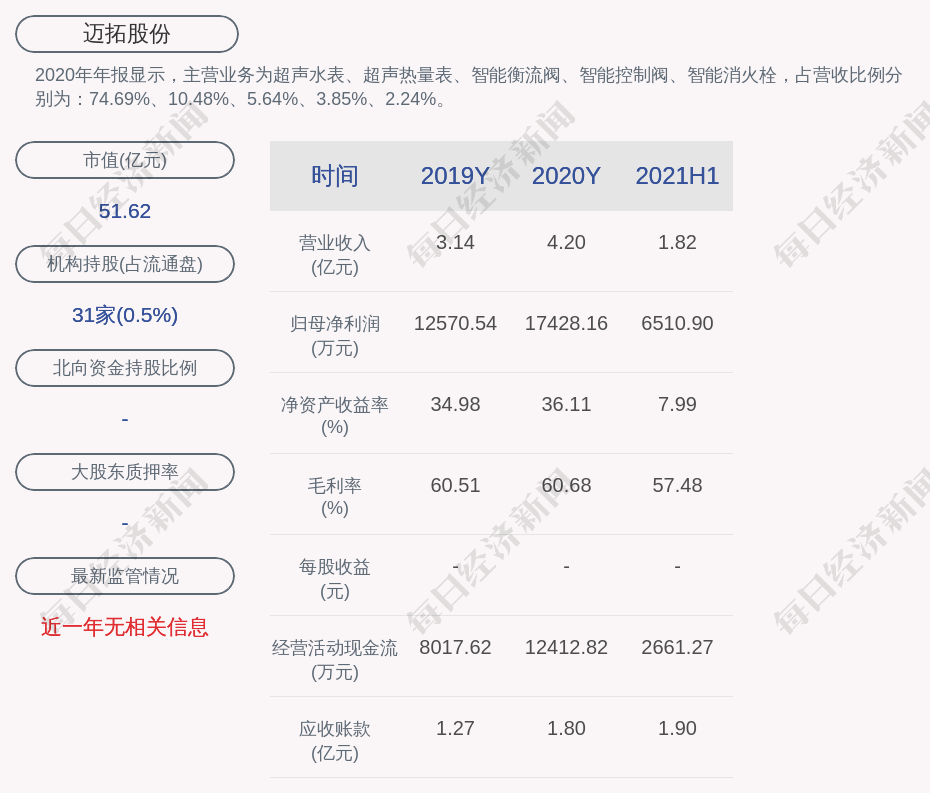Click the 机构持股(占流通盘) label

125,264
